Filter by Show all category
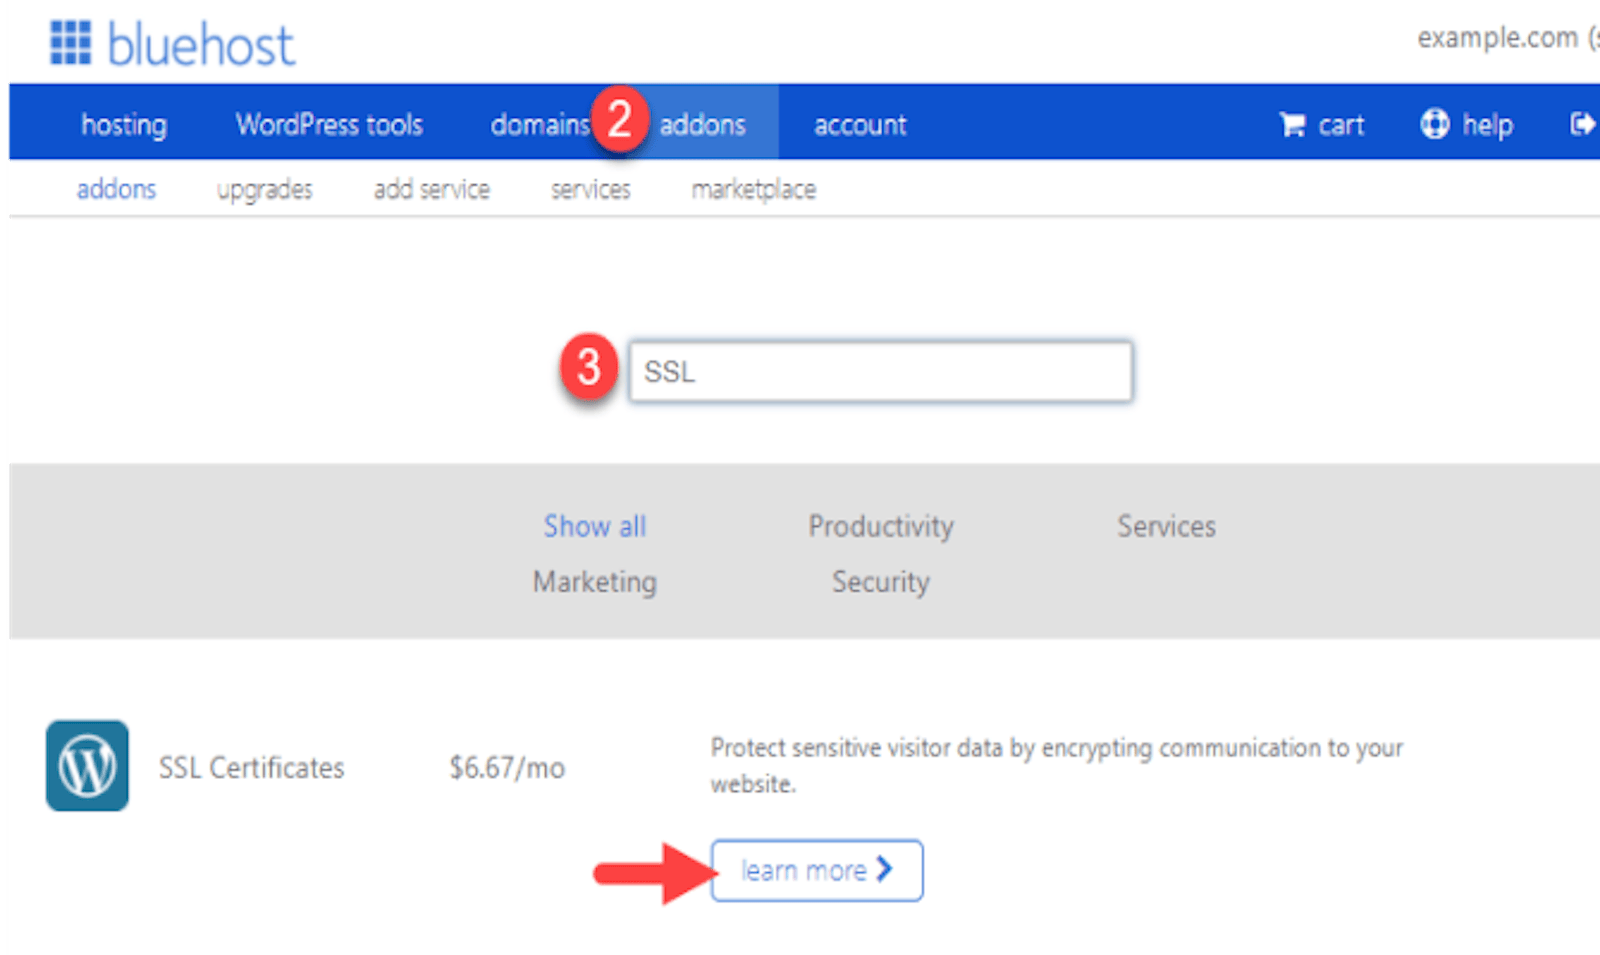The image size is (1600, 955). coord(595,526)
